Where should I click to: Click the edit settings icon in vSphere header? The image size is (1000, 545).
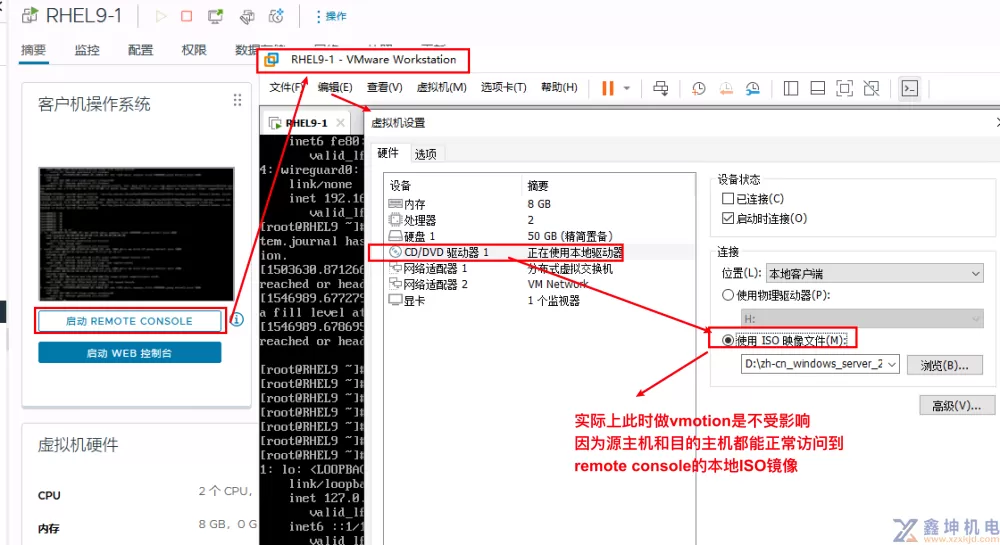[x=247, y=16]
